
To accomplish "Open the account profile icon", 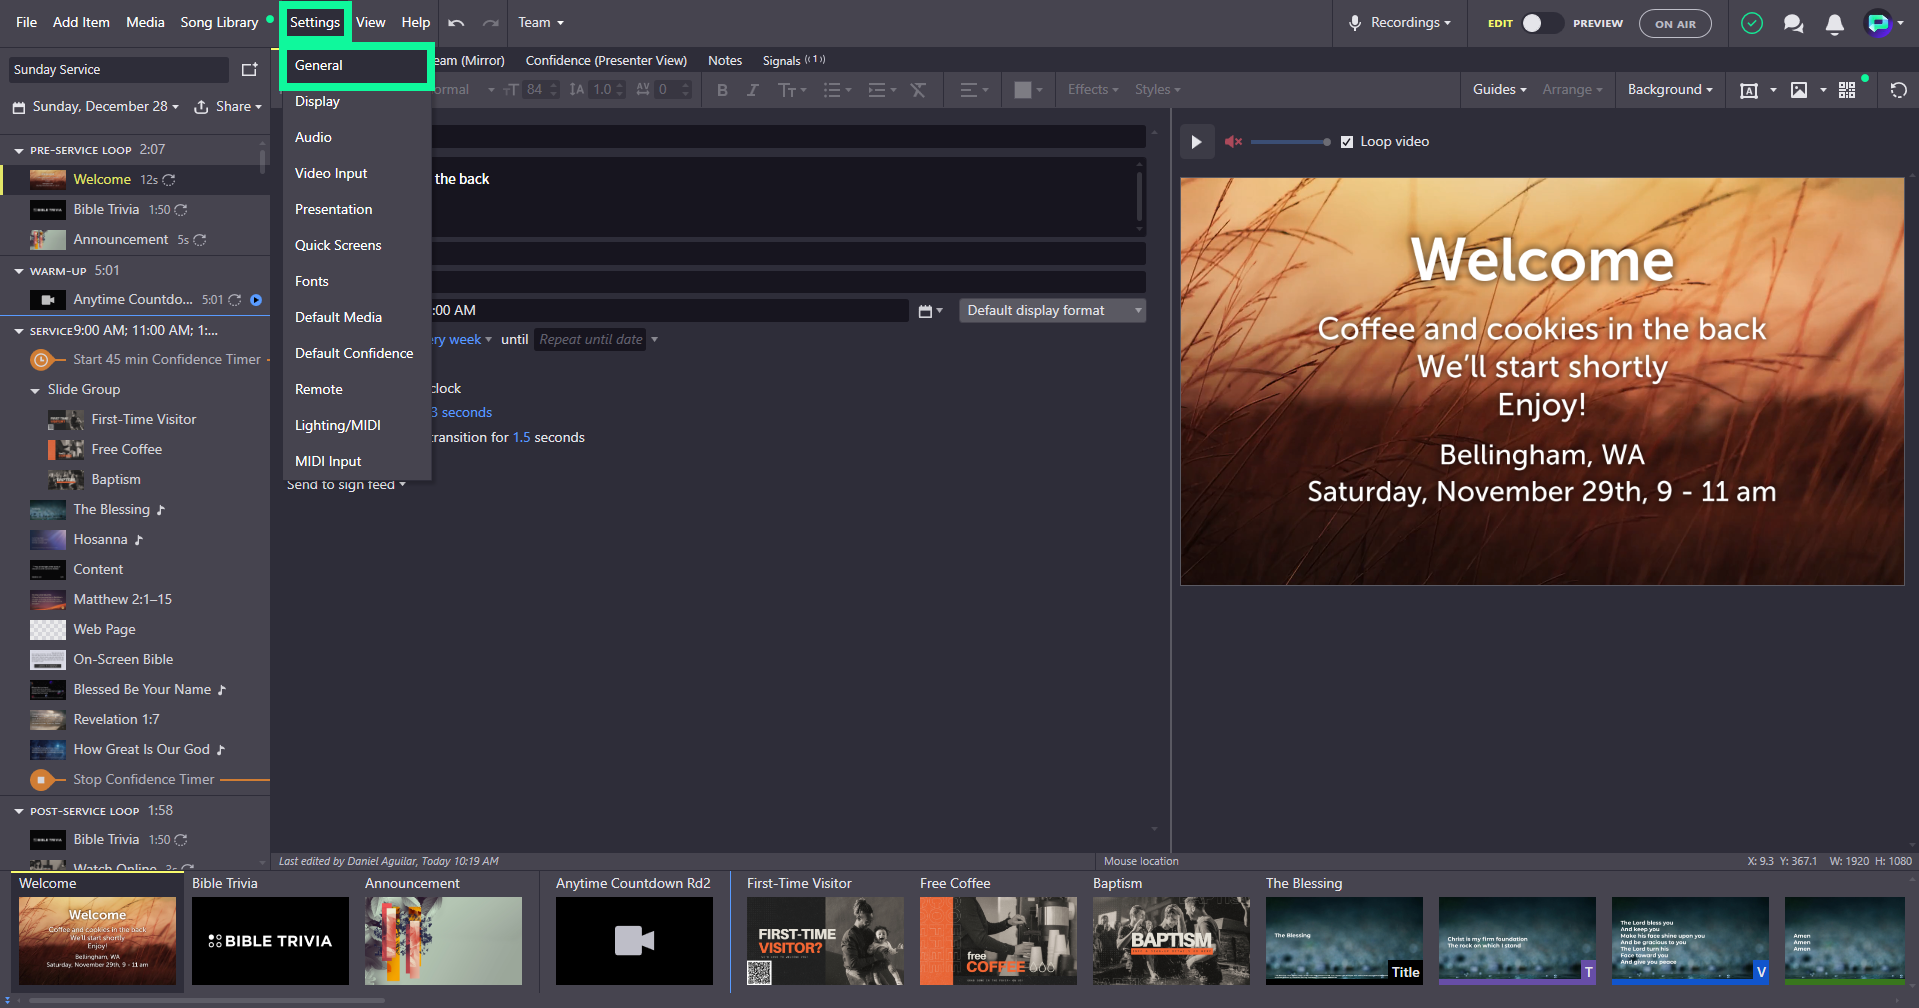I will (x=1879, y=23).
